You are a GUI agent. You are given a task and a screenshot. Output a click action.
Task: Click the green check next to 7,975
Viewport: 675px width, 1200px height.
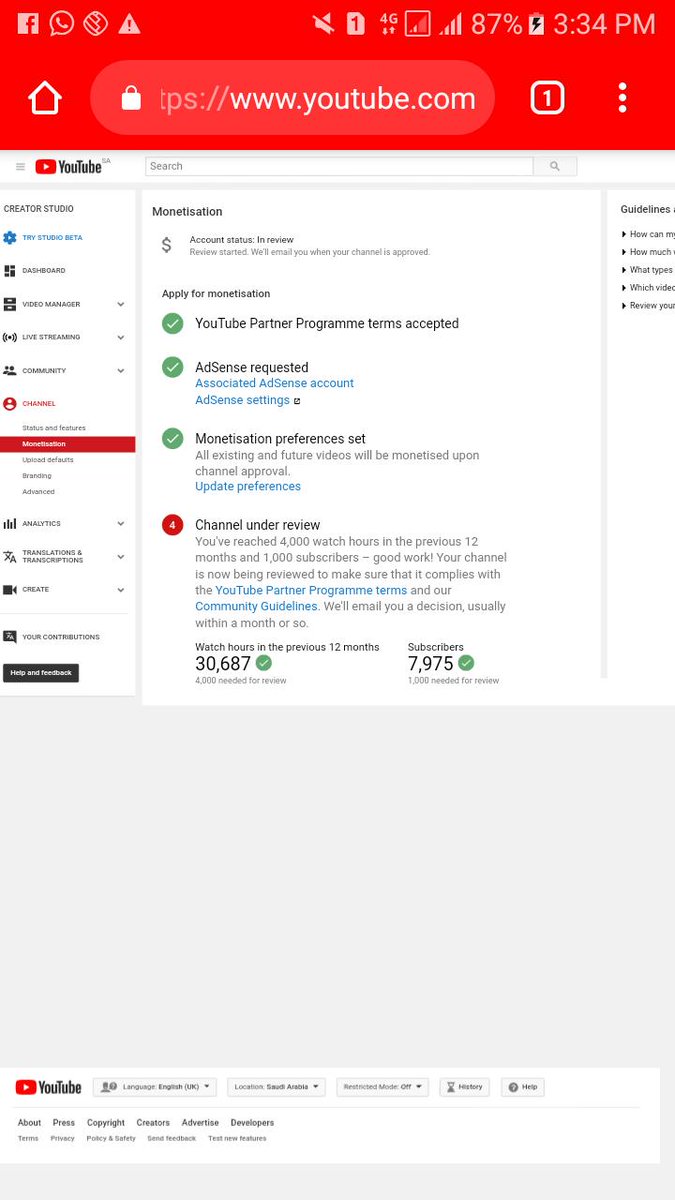tap(466, 663)
